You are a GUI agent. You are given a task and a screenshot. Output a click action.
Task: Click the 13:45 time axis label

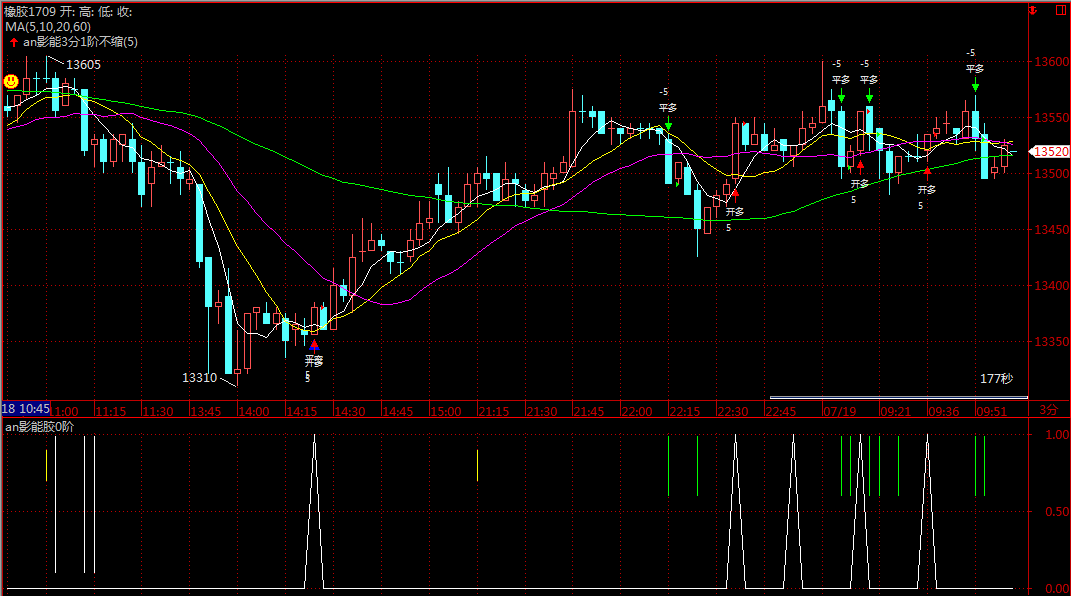click(x=206, y=412)
